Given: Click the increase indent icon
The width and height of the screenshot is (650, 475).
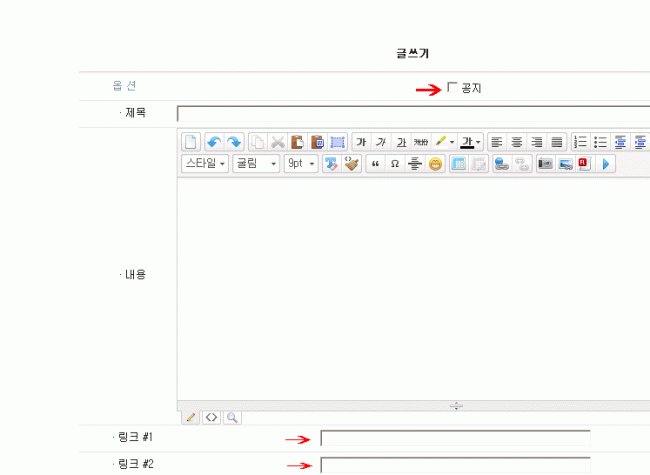Looking at the screenshot, I should pos(640,142).
